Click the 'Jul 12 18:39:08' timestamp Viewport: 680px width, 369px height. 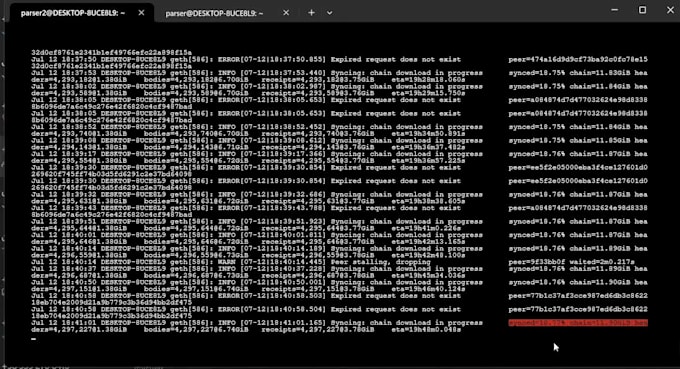point(64,140)
